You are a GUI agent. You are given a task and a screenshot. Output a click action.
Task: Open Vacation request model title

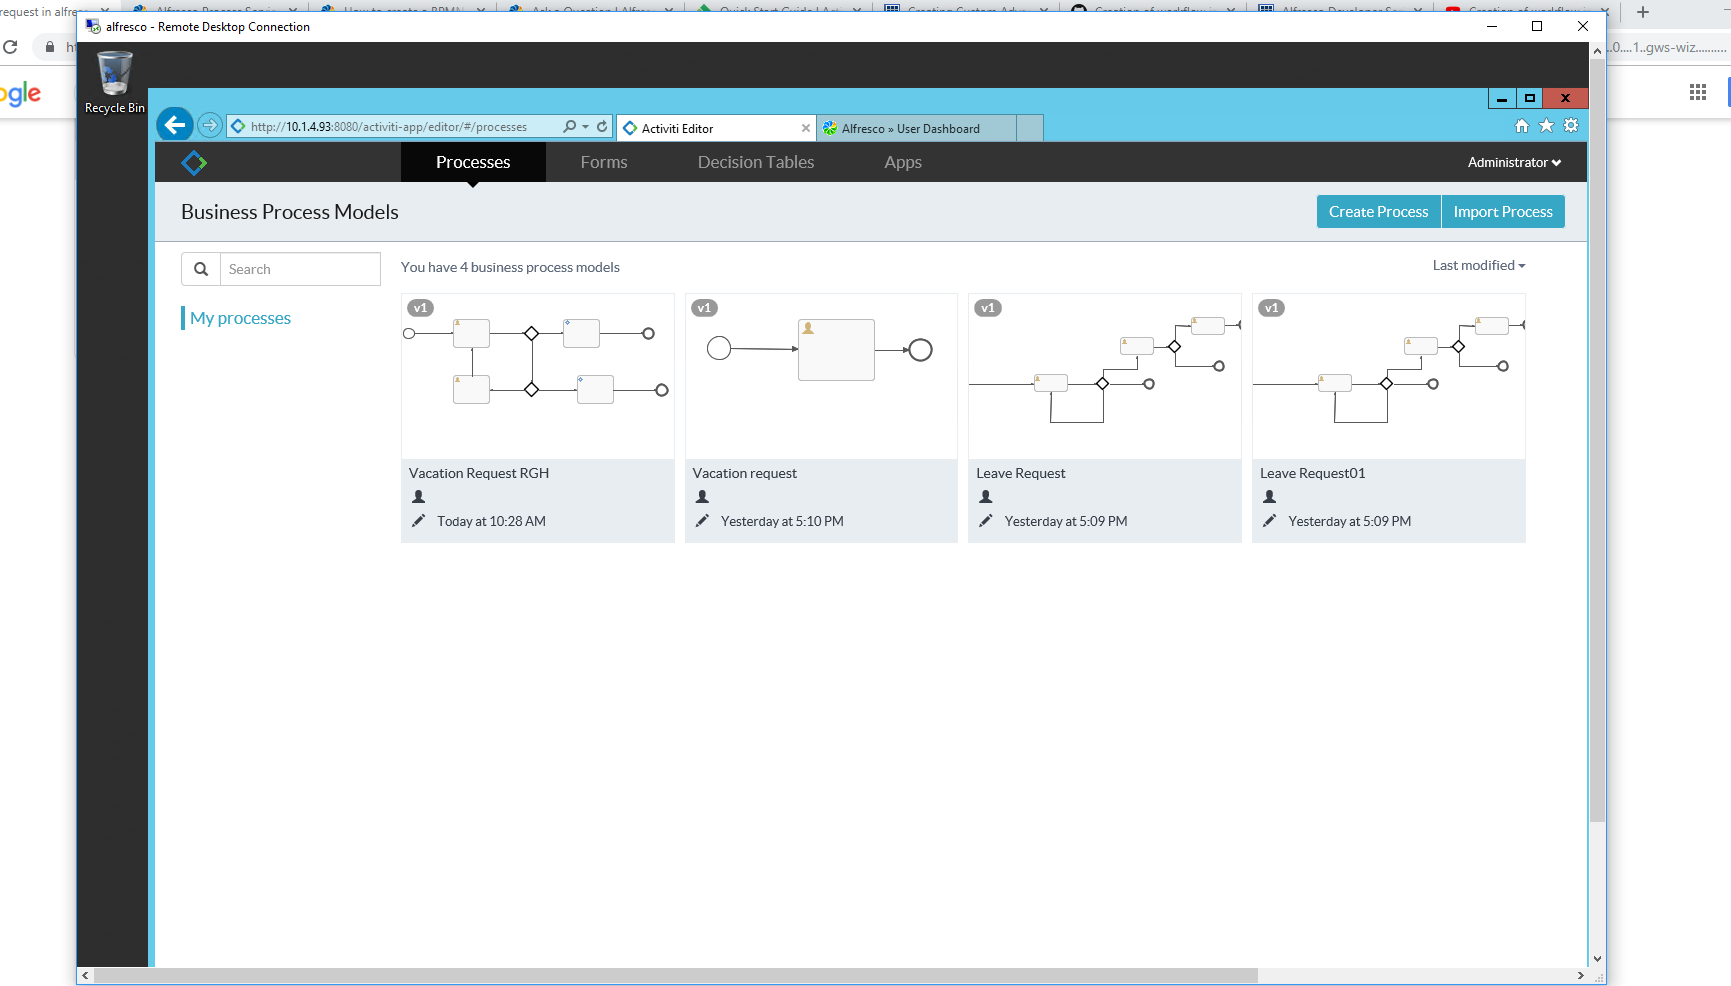[x=745, y=473]
